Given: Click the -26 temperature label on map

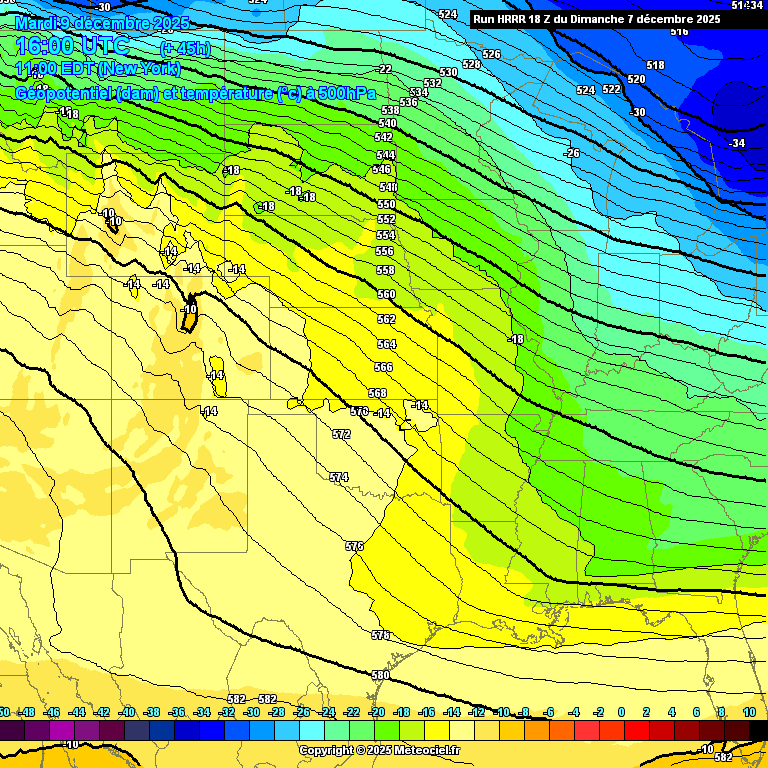Looking at the screenshot, I should point(572,153).
